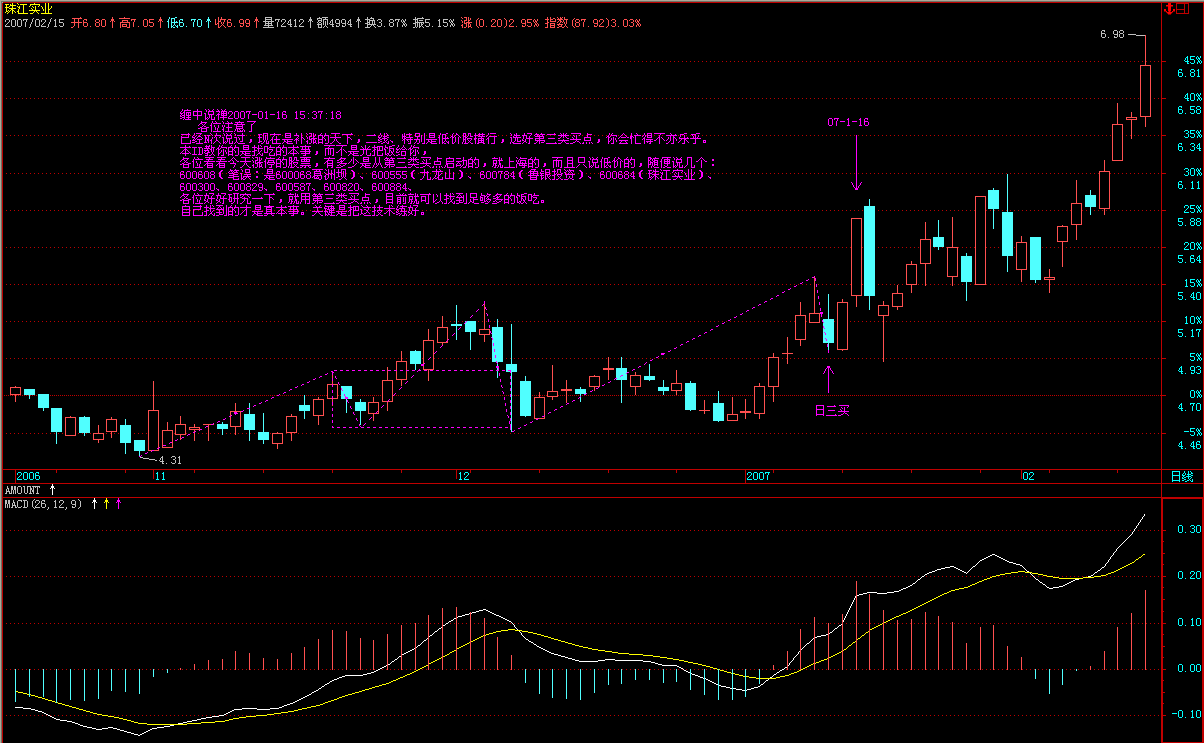This screenshot has height=743, width=1204.
Task: Click the 02 month marker on time axis
Action: pyautogui.click(x=1028, y=477)
